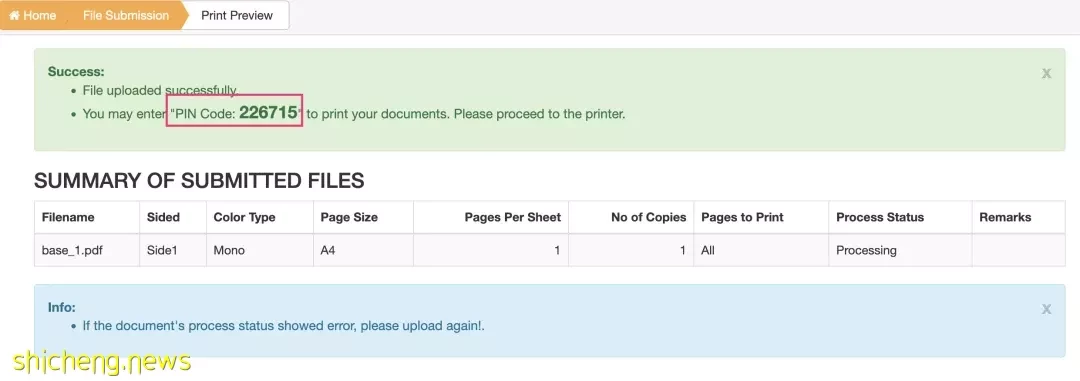Click the Home house icon in breadcrumb
This screenshot has height=381, width=1080.
[x=14, y=15]
